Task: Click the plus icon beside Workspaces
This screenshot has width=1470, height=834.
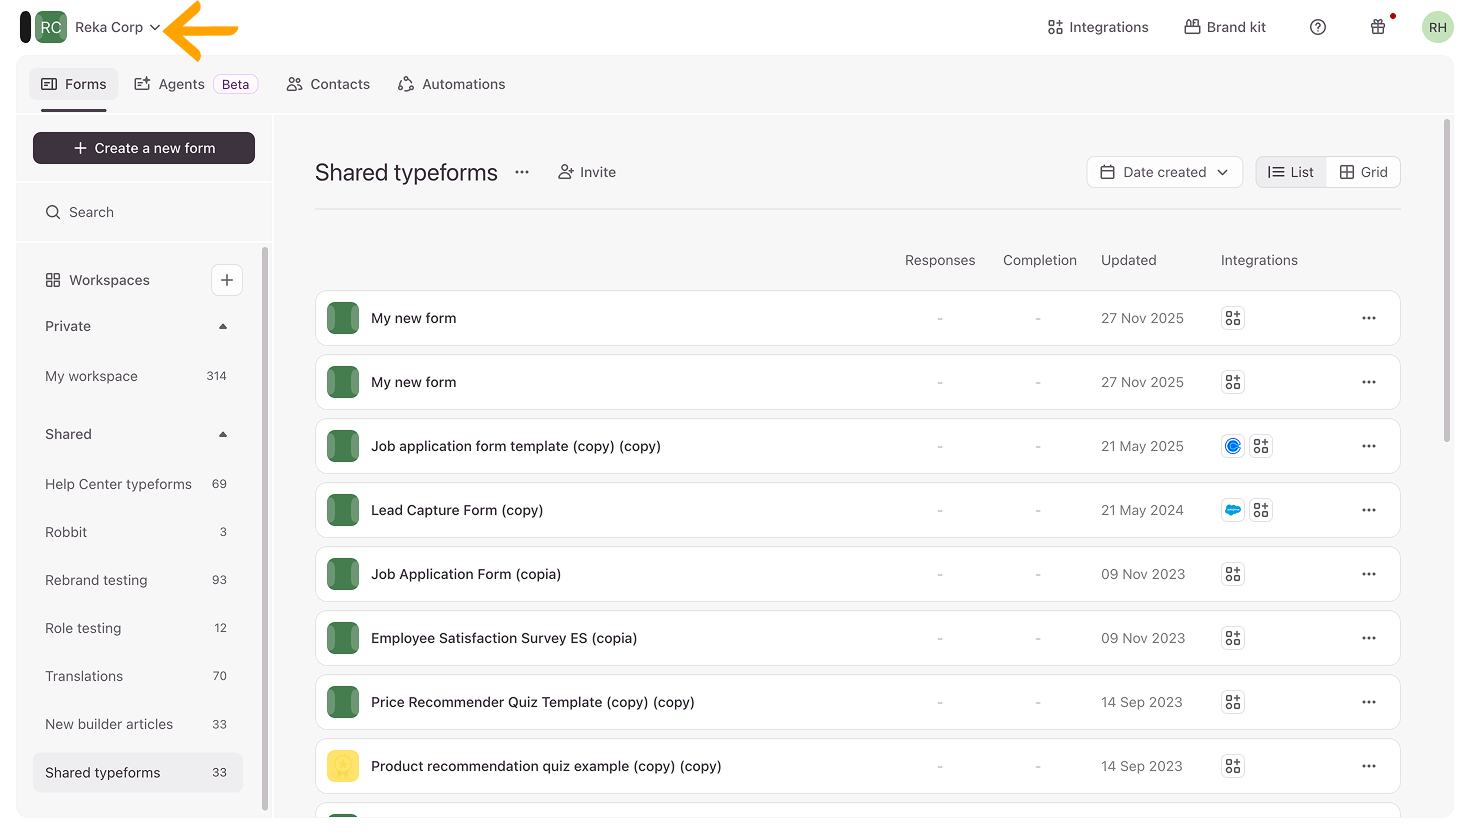Action: (x=227, y=280)
